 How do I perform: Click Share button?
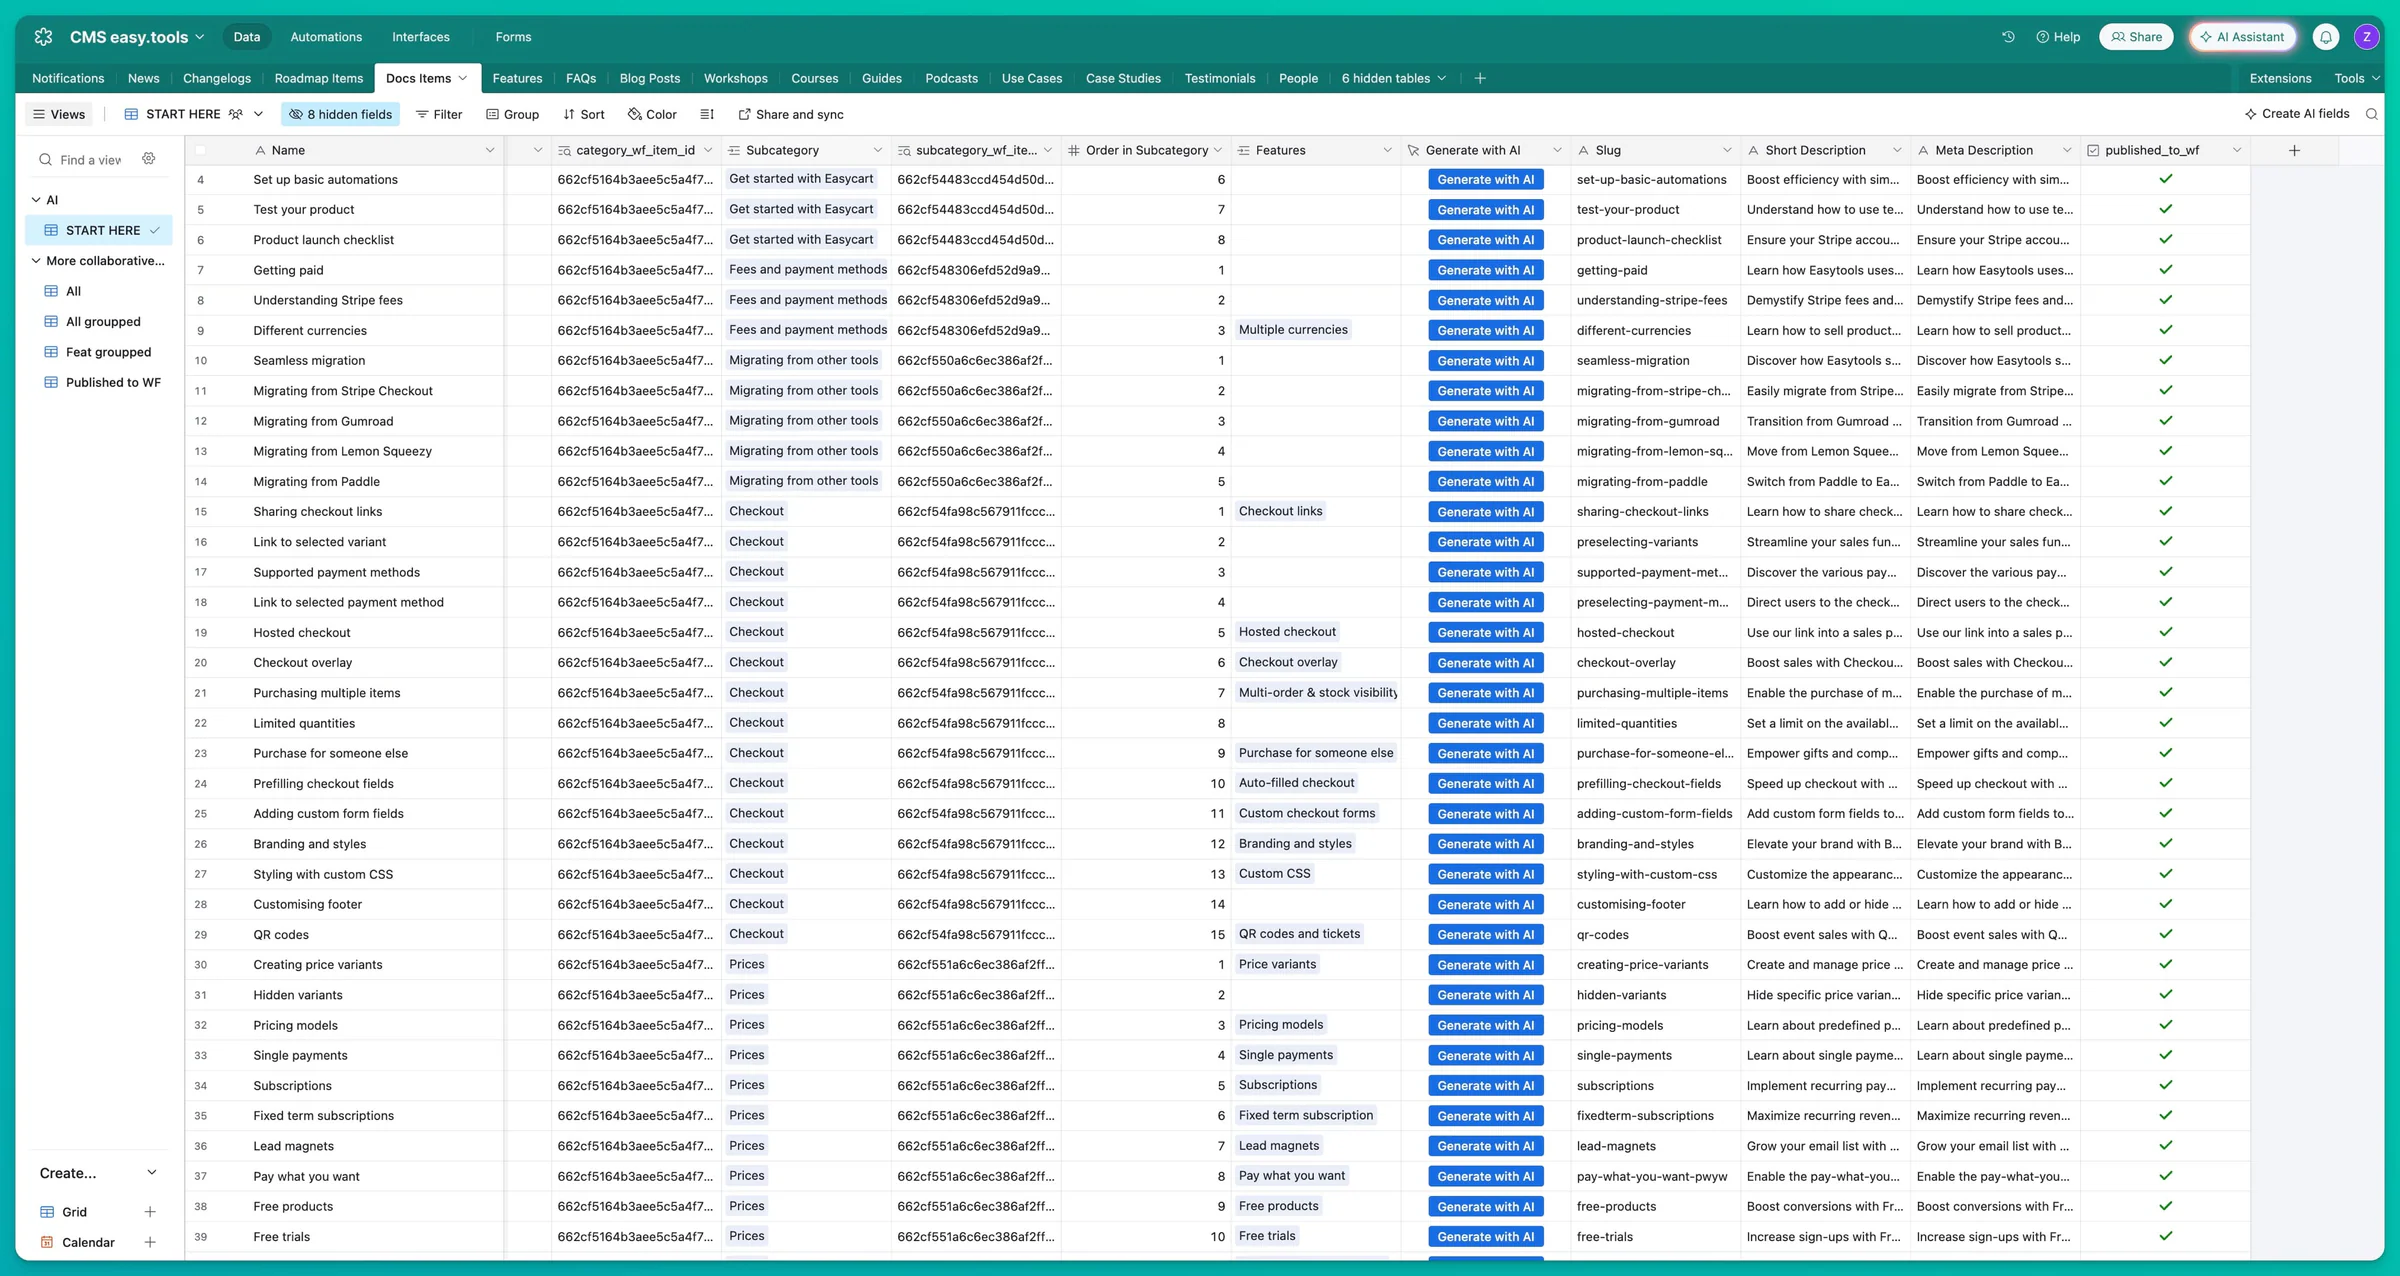[x=2136, y=37]
